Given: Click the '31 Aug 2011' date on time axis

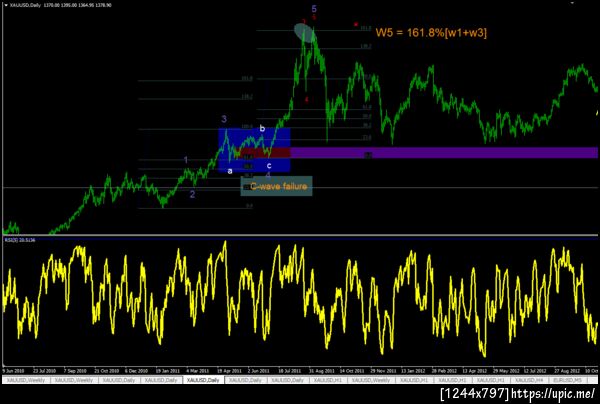Looking at the screenshot, I should coord(322,371).
